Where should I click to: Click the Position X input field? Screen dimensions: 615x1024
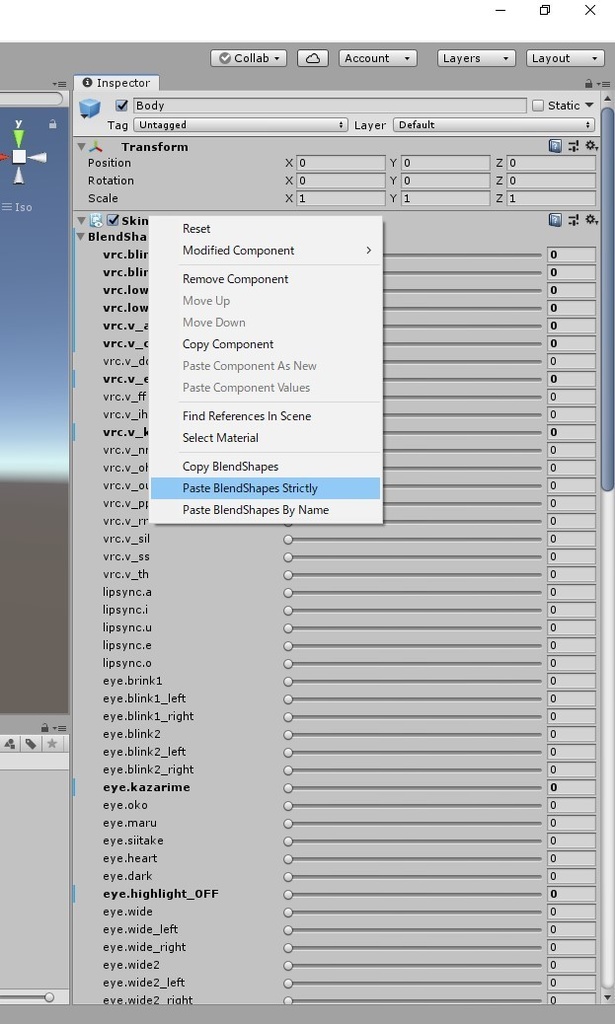click(x=341, y=163)
